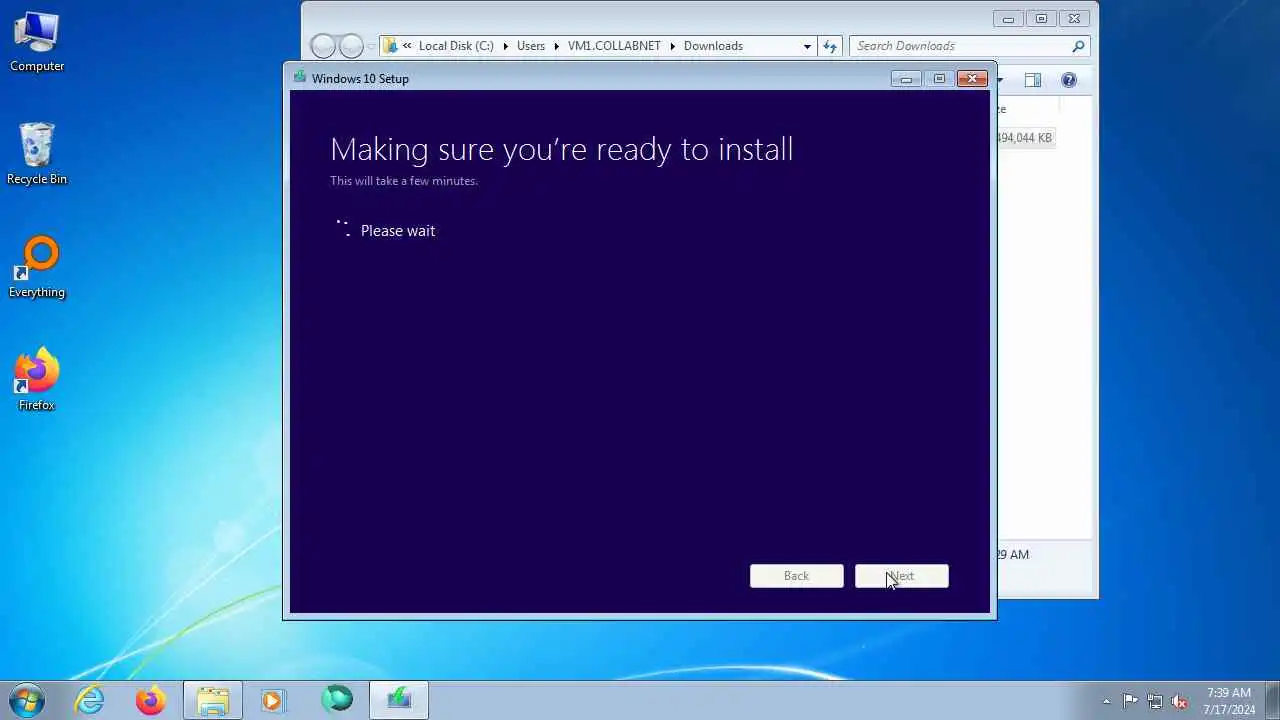
Task: Show hidden system tray icons
Action: pos(1106,701)
